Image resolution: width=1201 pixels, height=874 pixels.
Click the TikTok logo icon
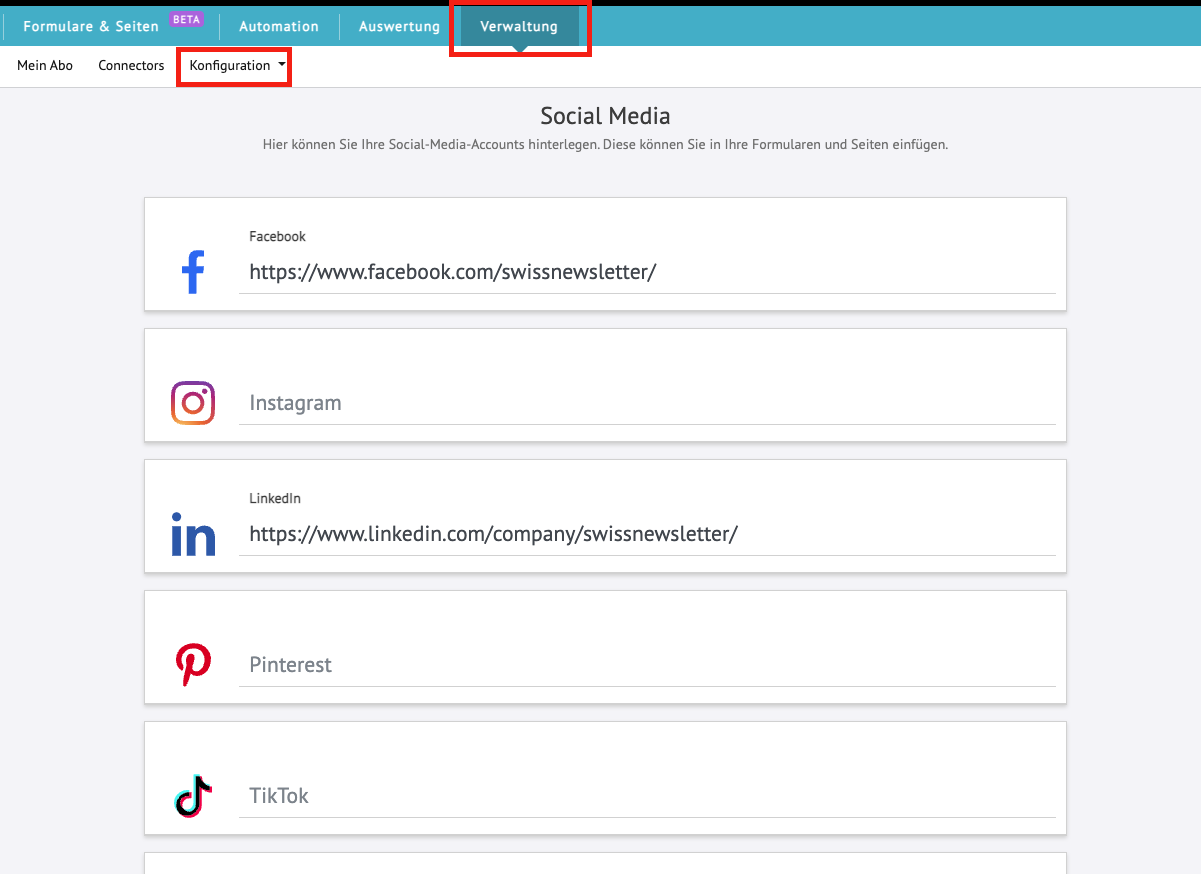point(193,796)
